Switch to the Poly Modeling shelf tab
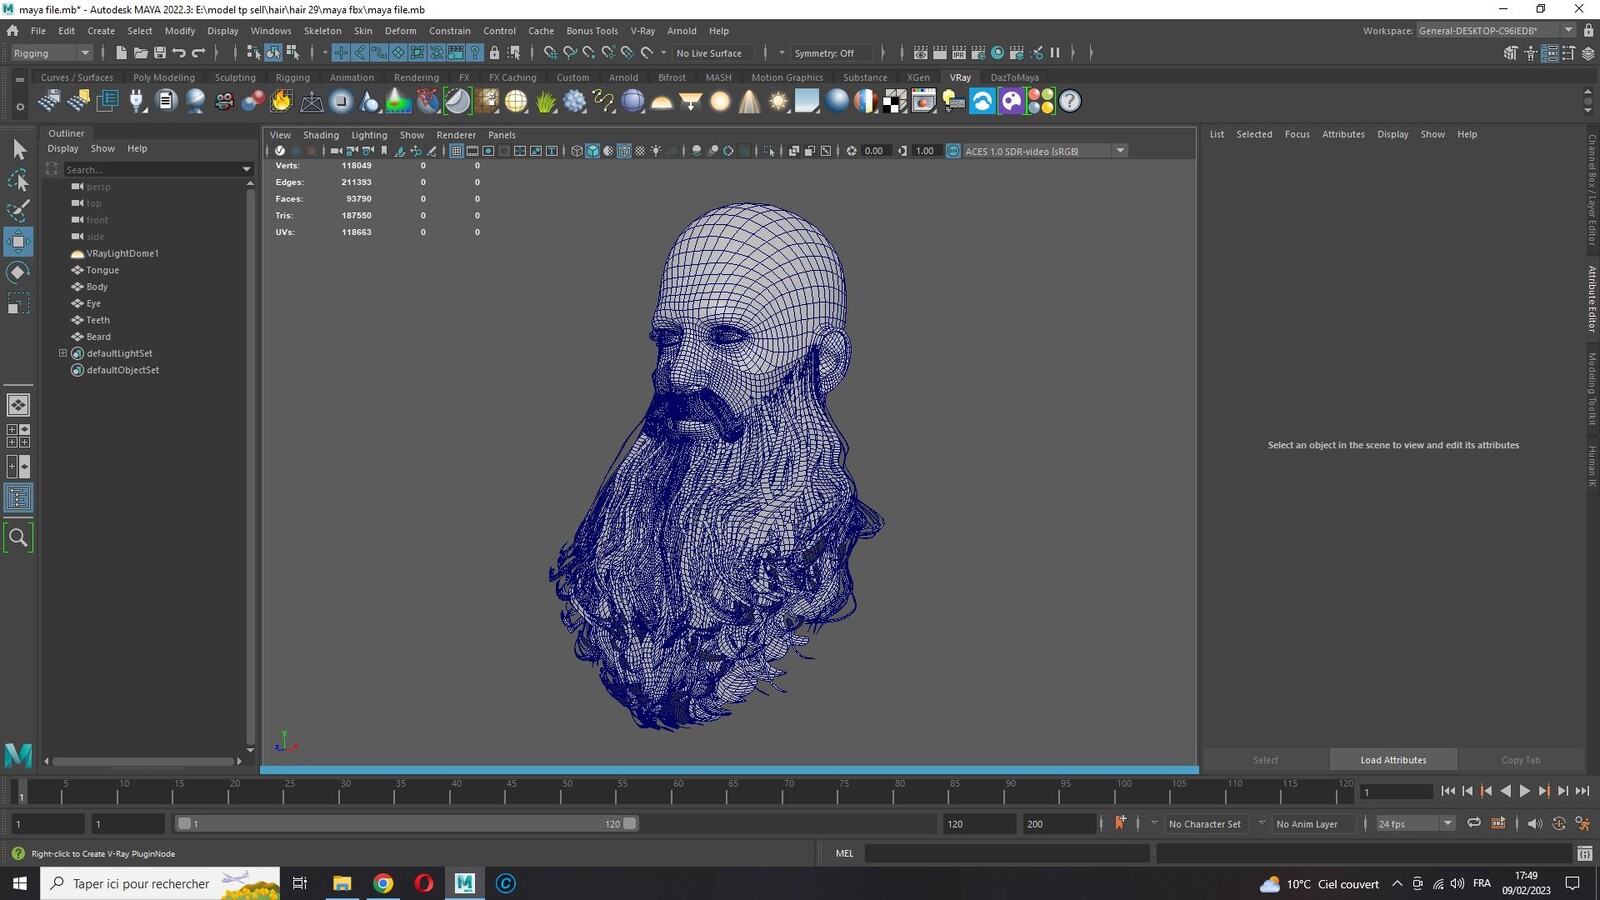Image resolution: width=1600 pixels, height=900 pixels. coord(164,77)
